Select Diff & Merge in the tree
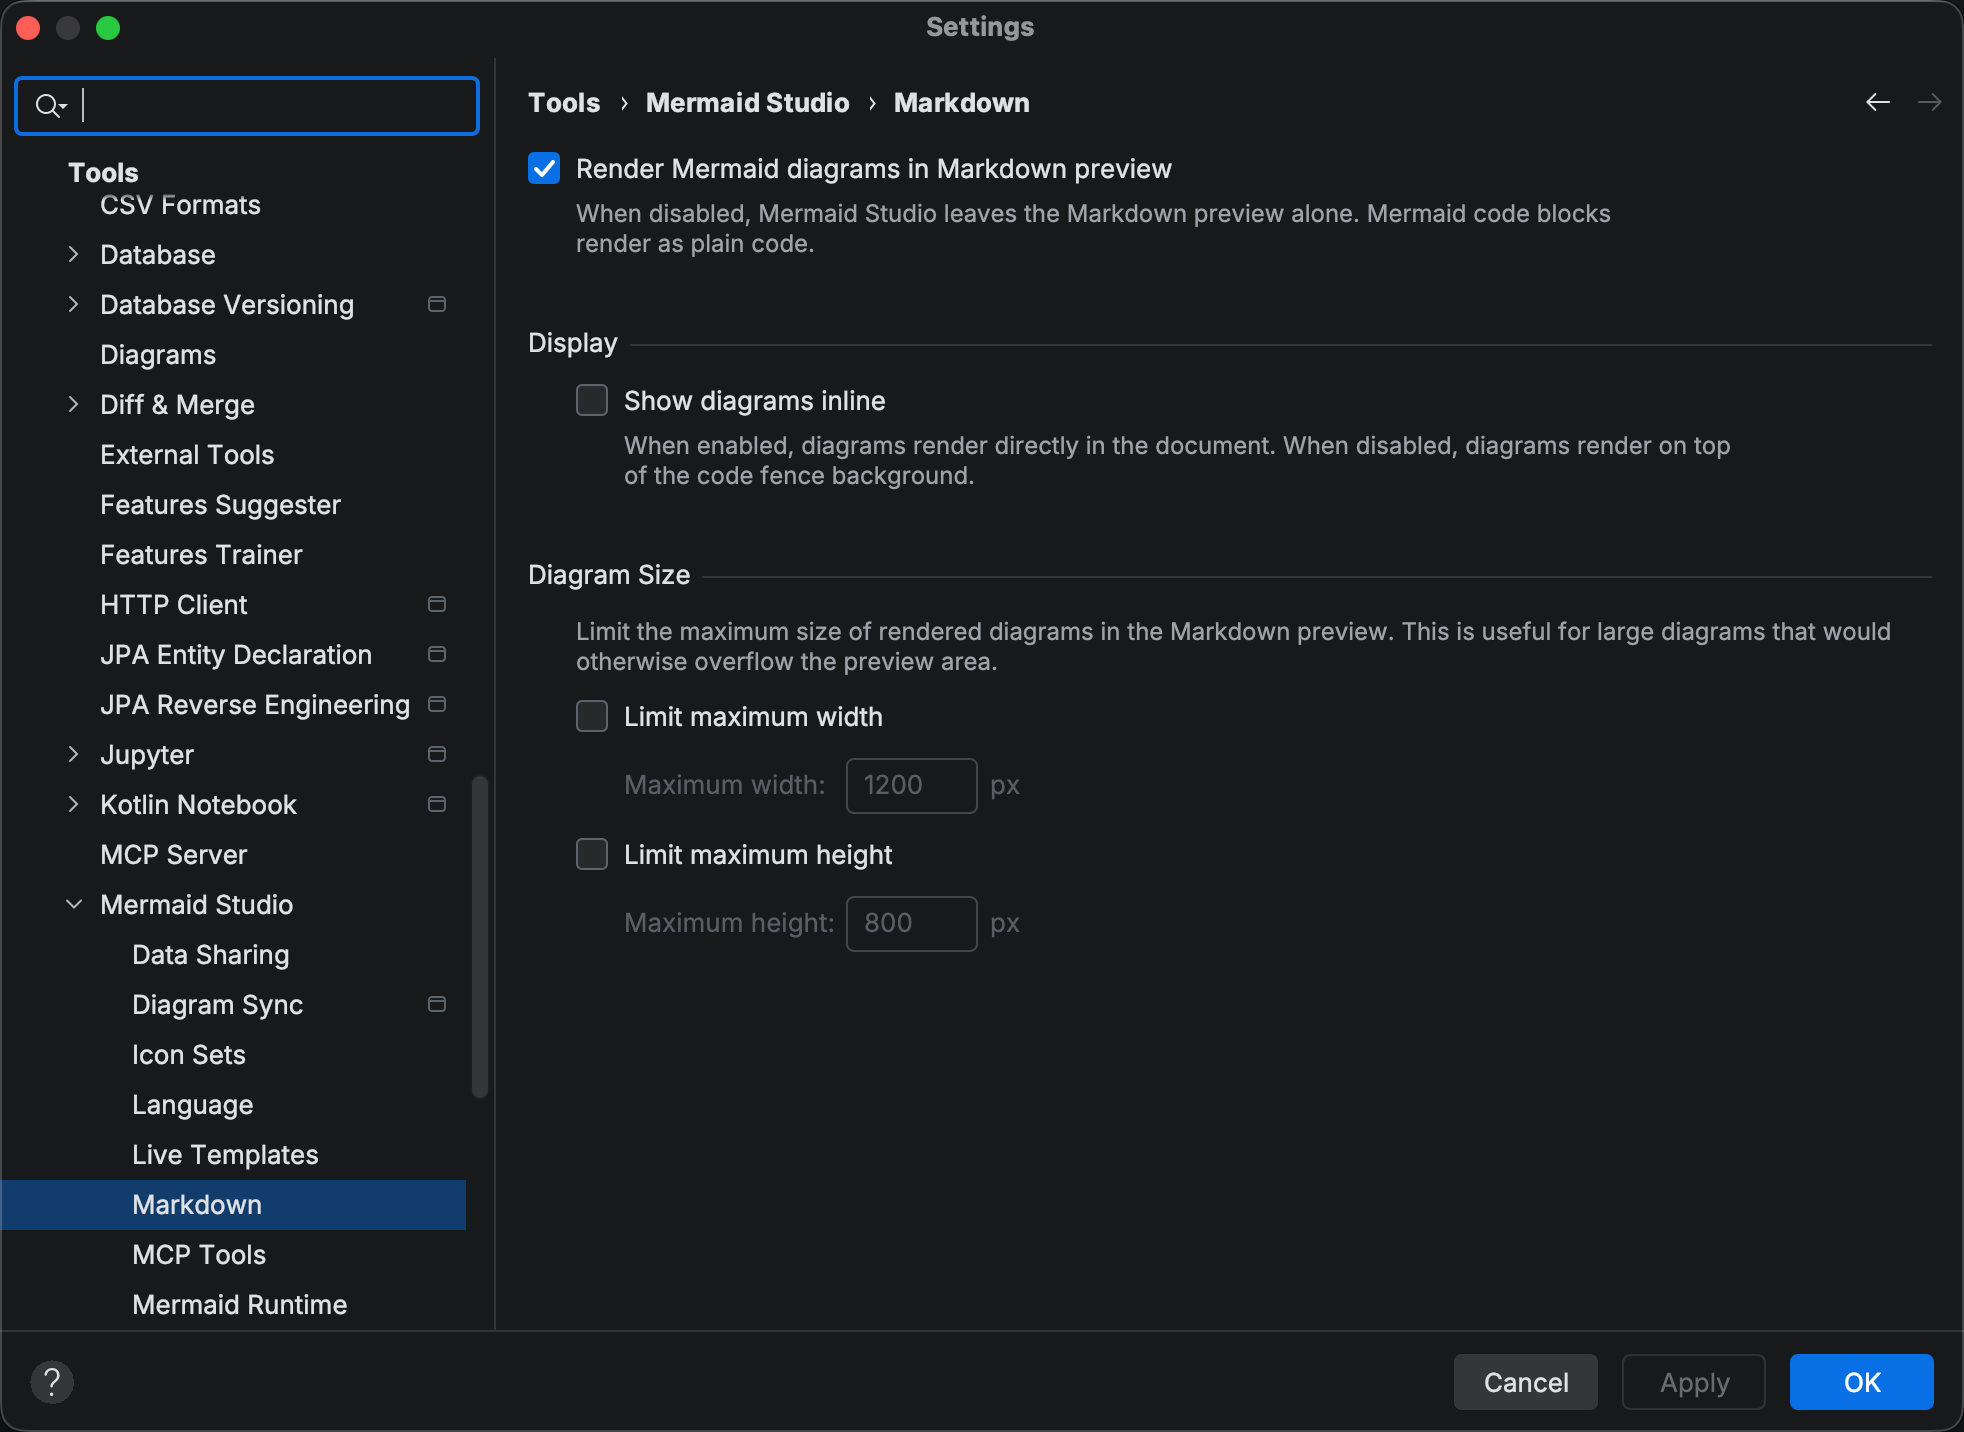This screenshot has width=1964, height=1432. click(177, 405)
